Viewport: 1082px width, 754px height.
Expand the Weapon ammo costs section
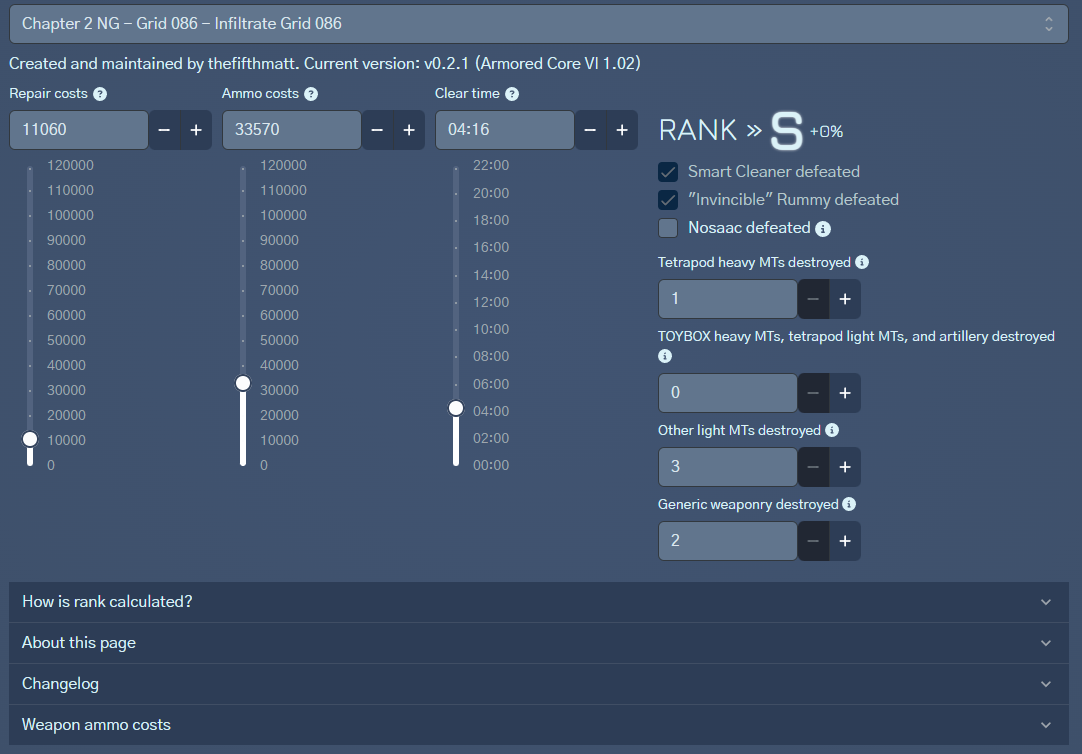point(538,725)
